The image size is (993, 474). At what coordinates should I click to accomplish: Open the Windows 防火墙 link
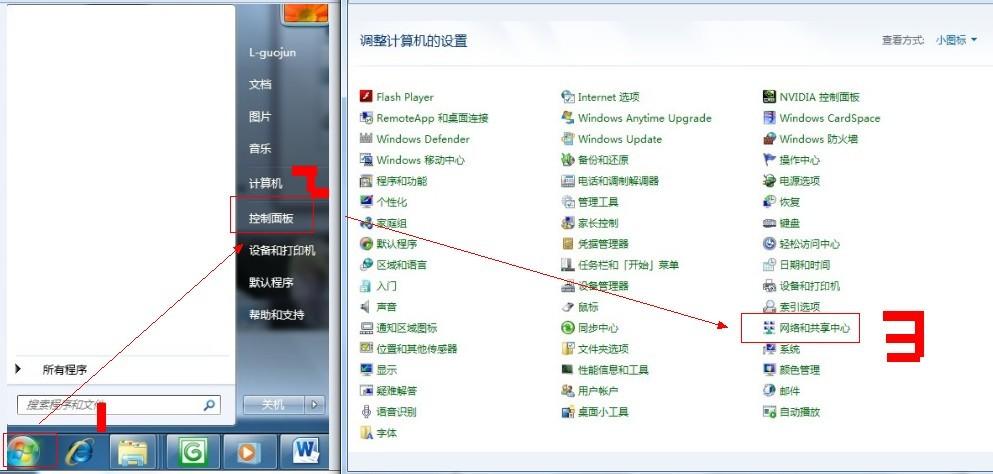818,139
